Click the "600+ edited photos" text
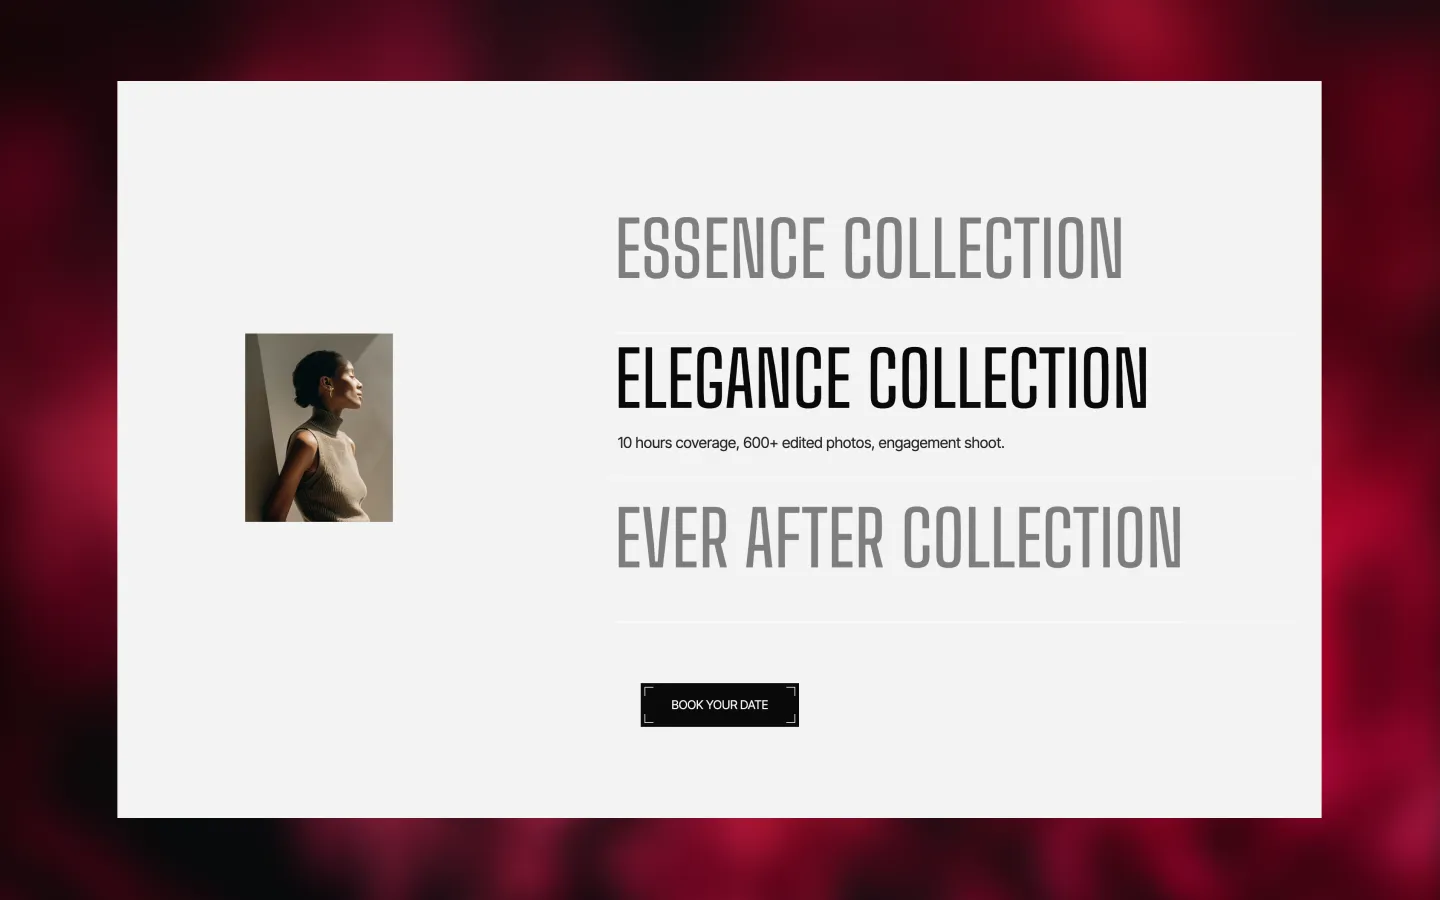 pos(808,443)
